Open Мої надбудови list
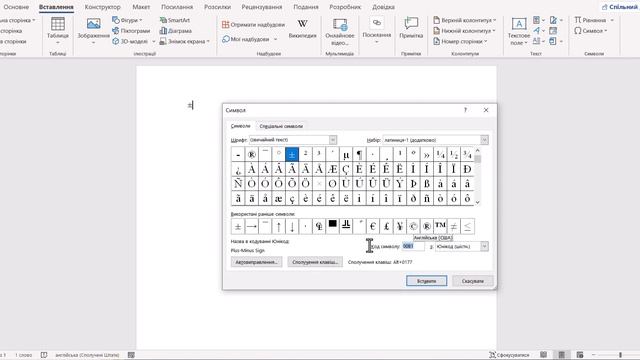 click(249, 39)
